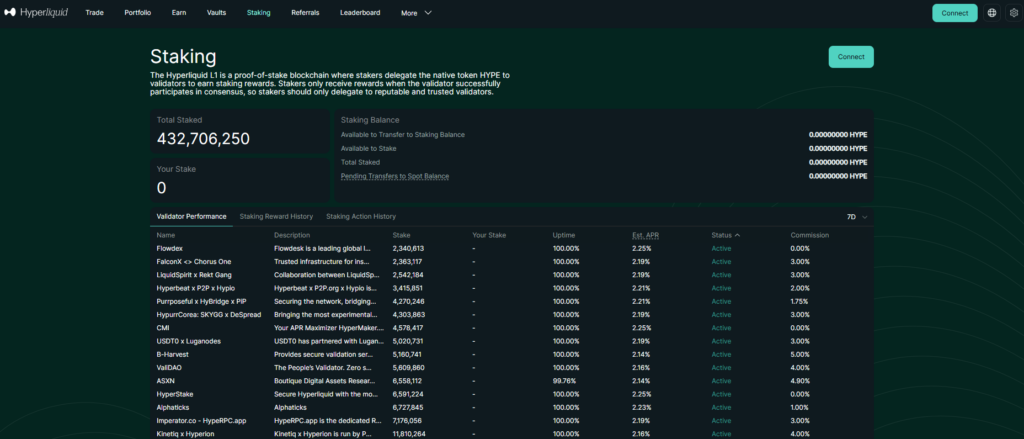Open the settings gear icon

pos(1012,13)
